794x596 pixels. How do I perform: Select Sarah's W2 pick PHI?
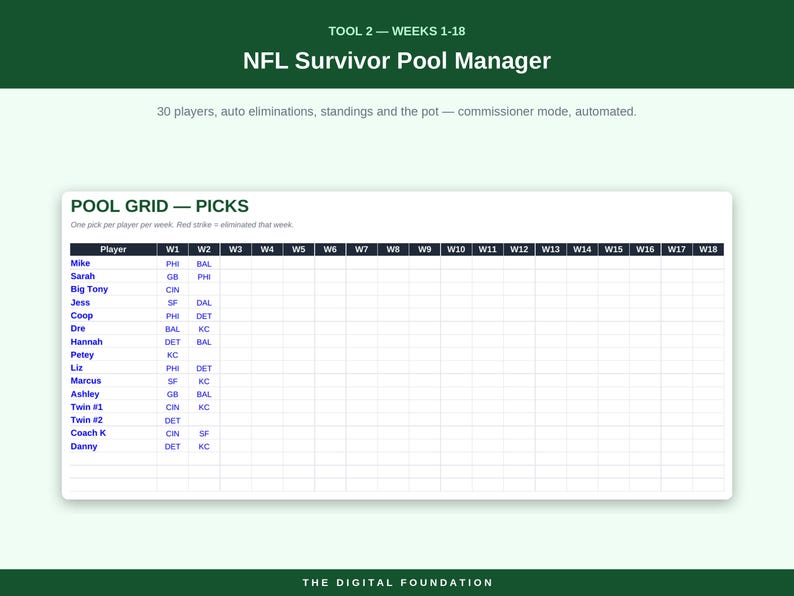pyautogui.click(x=204, y=277)
